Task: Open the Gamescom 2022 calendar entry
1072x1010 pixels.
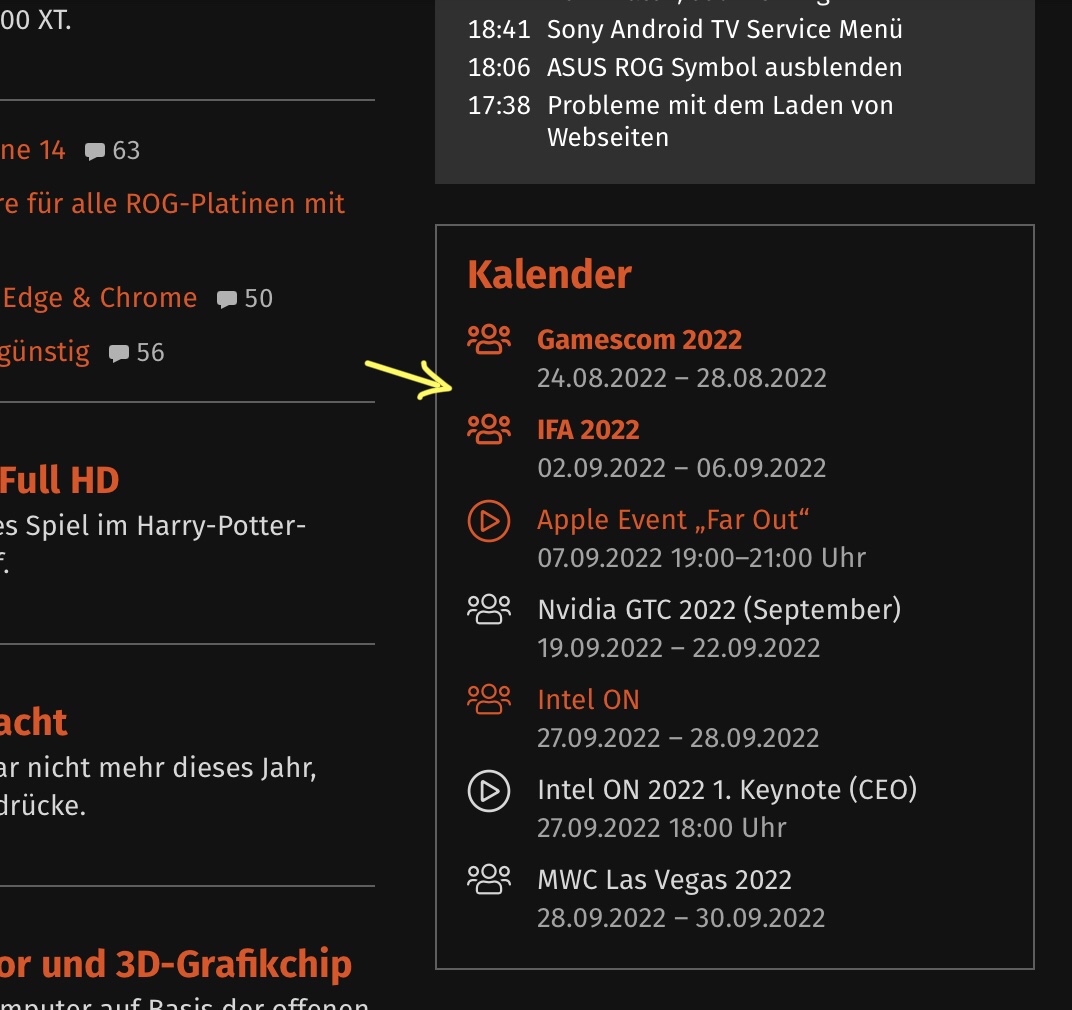Action: [639, 340]
